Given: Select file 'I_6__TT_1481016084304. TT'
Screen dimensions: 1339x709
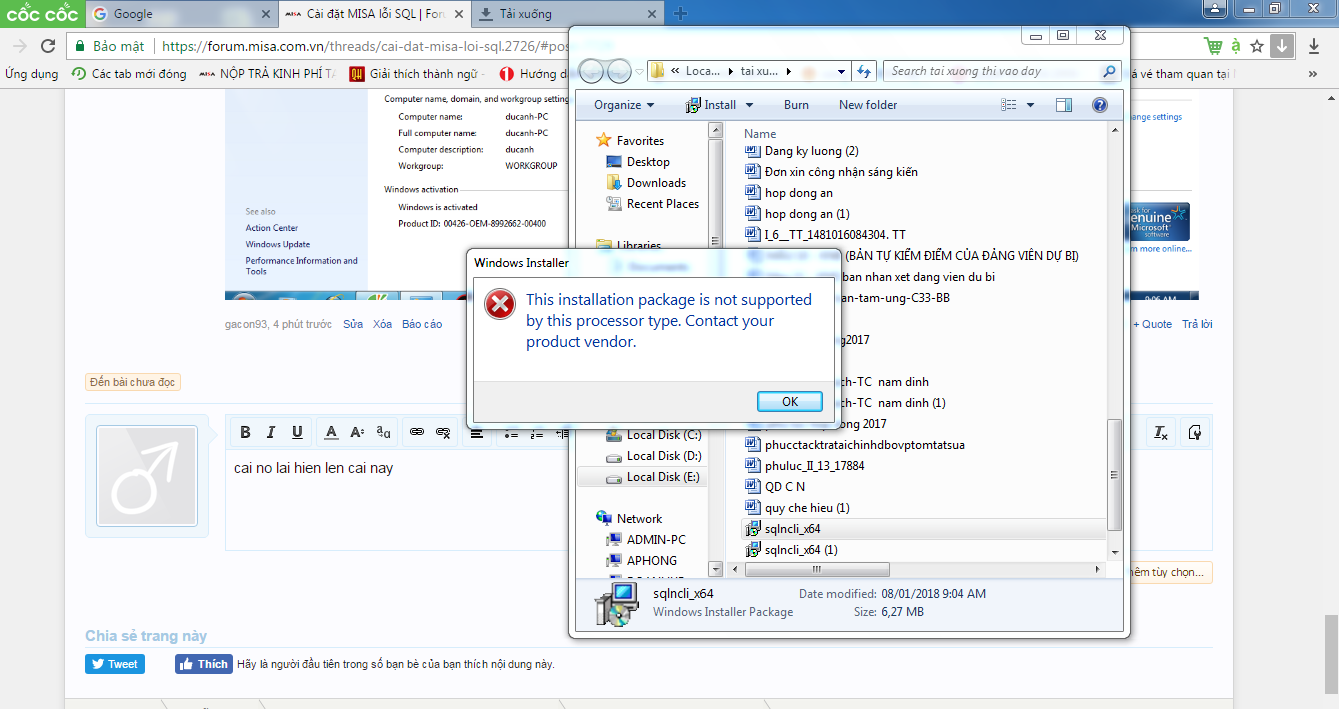Looking at the screenshot, I should (x=827, y=235).
